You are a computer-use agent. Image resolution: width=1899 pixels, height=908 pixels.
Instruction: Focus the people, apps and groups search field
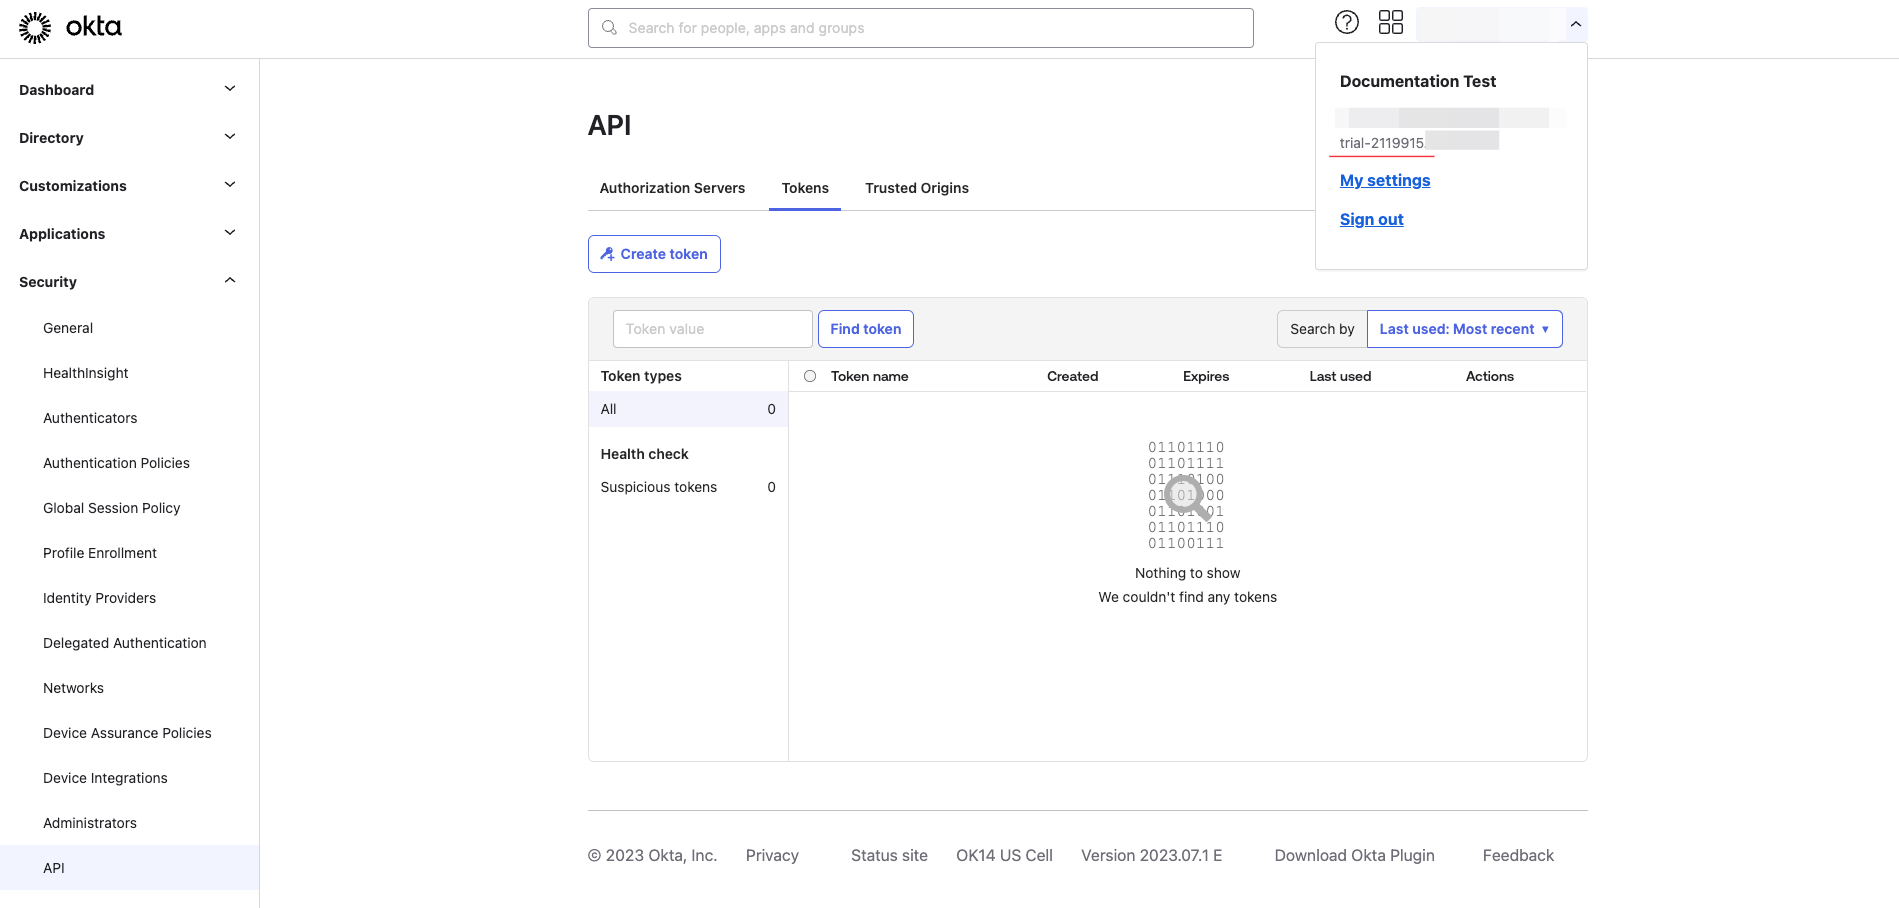click(x=920, y=28)
